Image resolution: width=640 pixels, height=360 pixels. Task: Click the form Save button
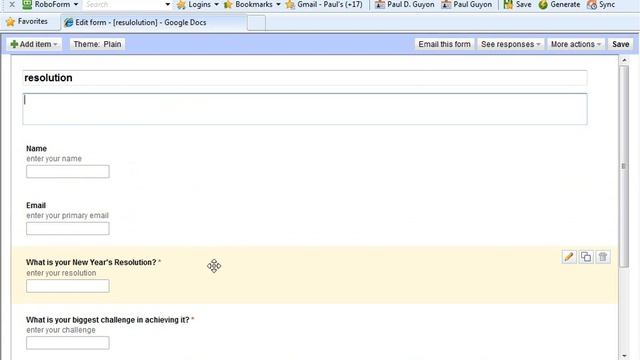point(620,44)
